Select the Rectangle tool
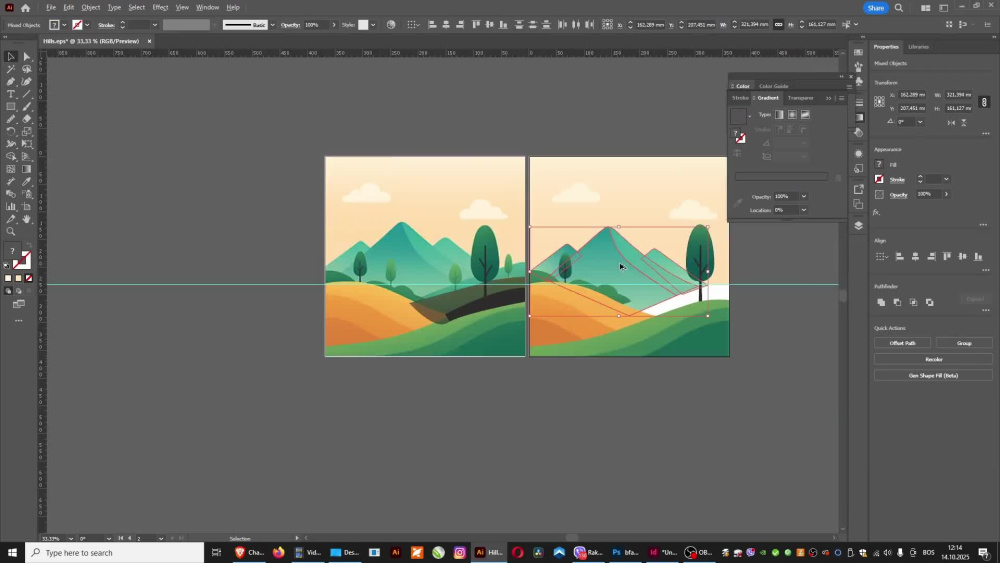Image resolution: width=1000 pixels, height=563 pixels. [11, 106]
